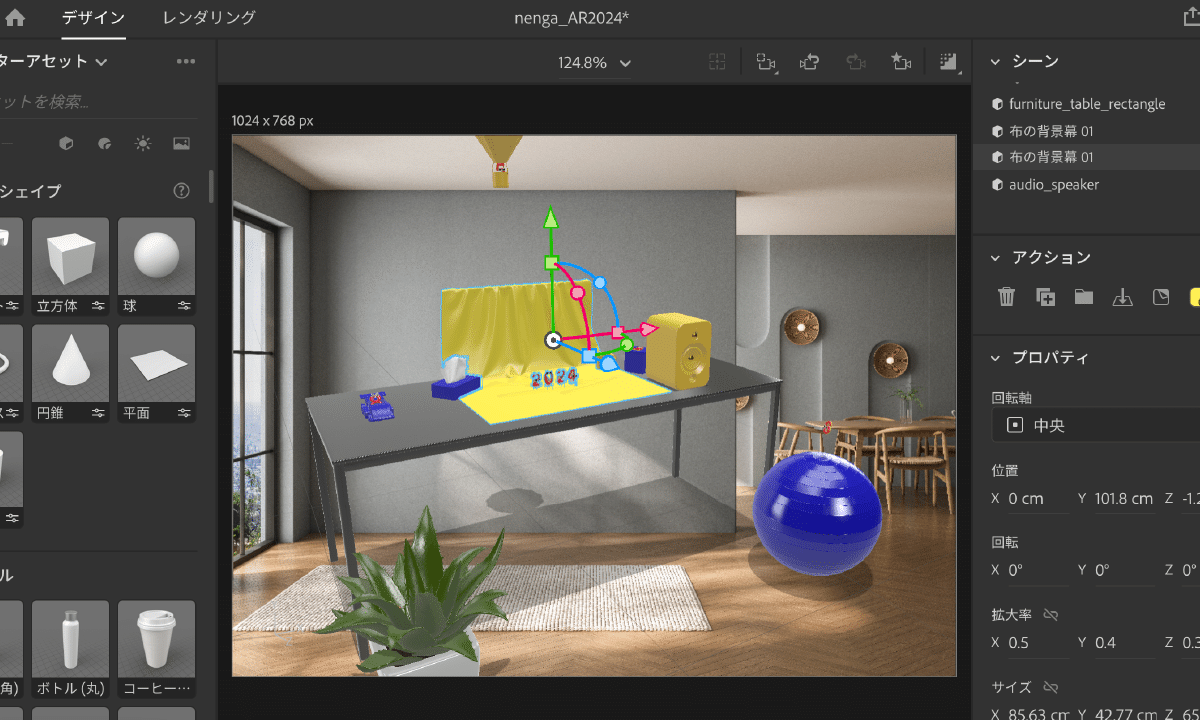This screenshot has width=1200, height=720.
Task: Click the asset search field
Action: (x=98, y=102)
